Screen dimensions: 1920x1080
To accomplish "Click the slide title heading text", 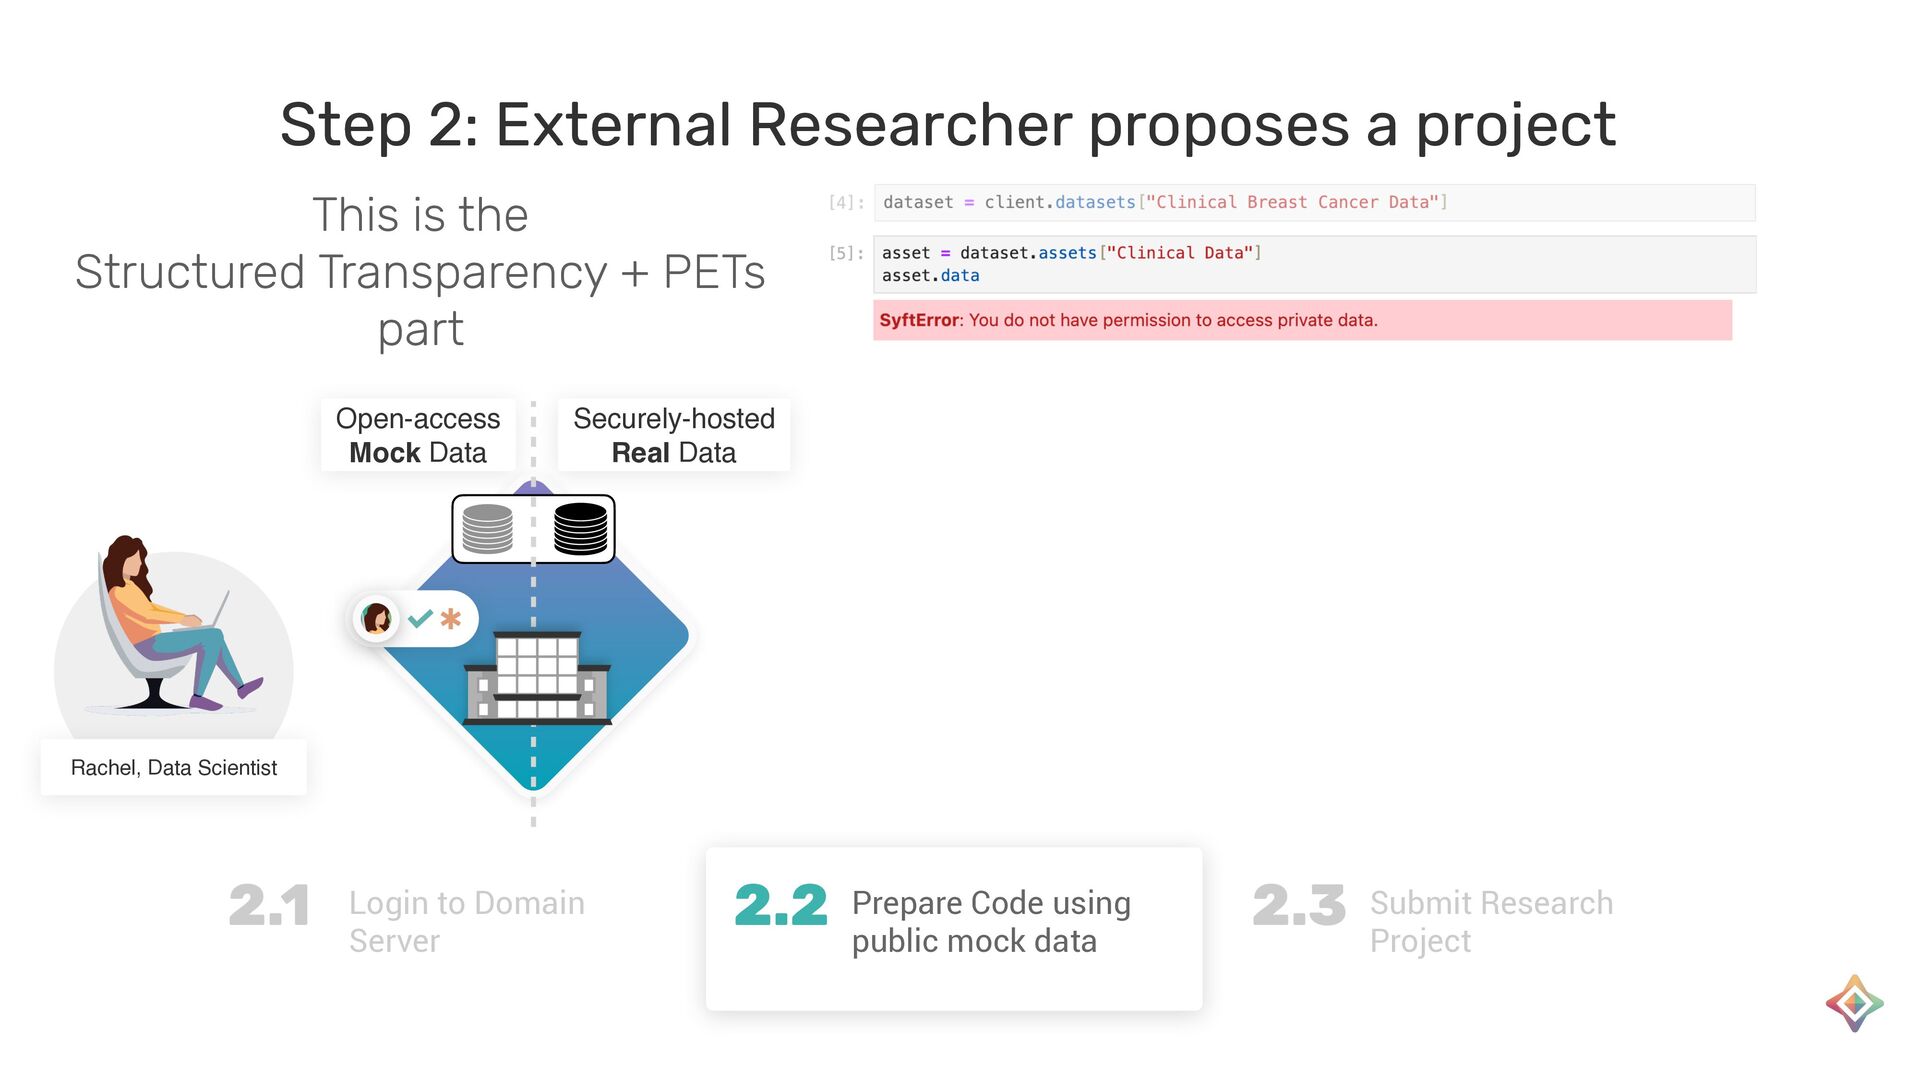I will pyautogui.click(x=947, y=125).
